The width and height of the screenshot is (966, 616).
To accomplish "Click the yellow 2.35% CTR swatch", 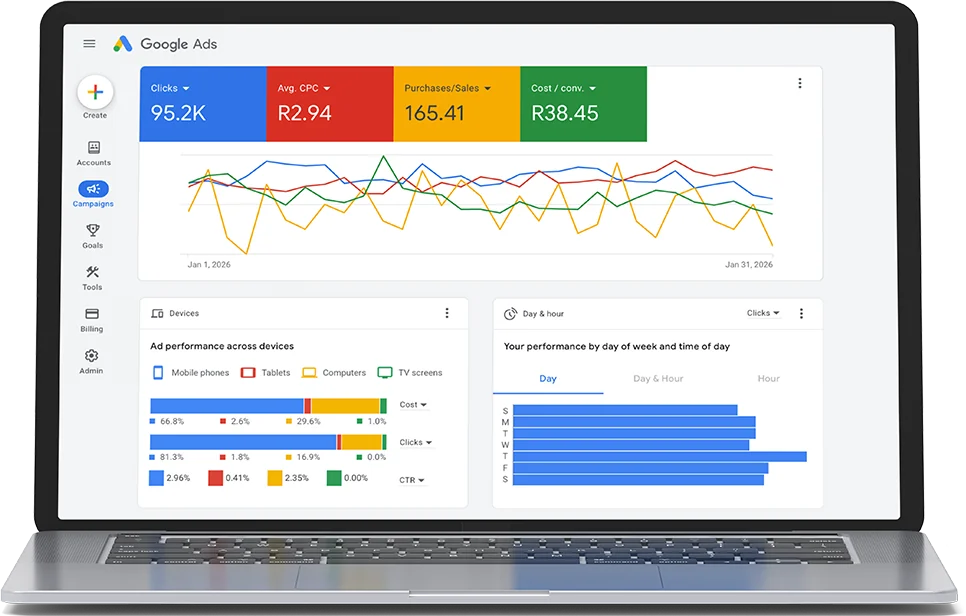I will coord(275,478).
